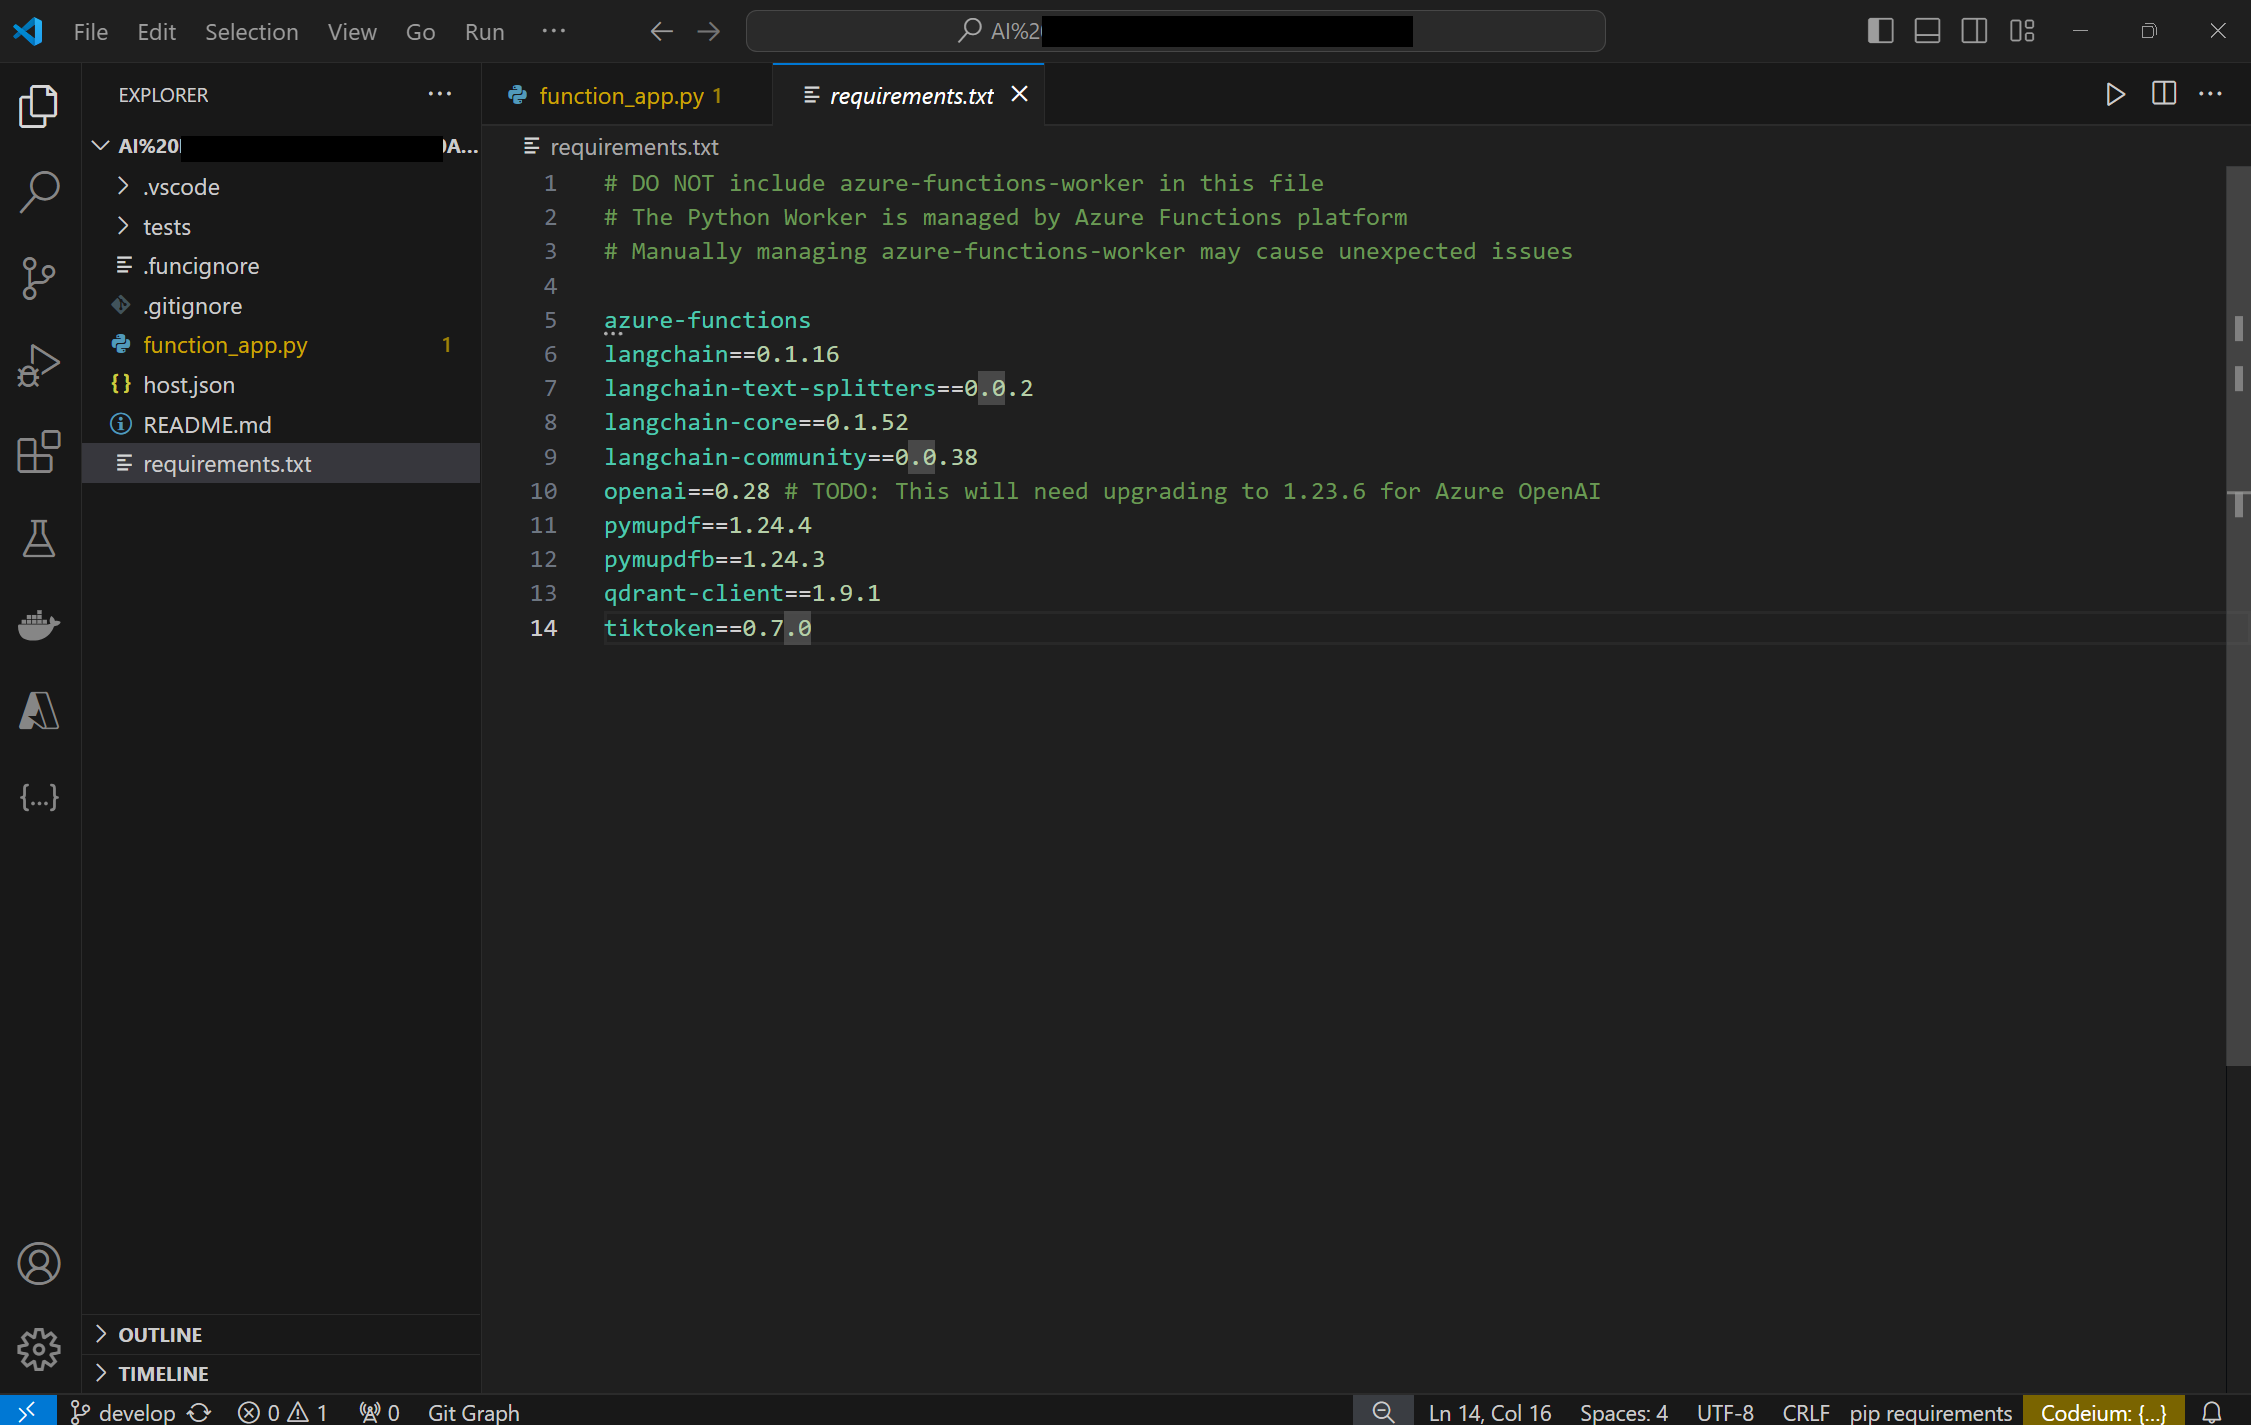The width and height of the screenshot is (2251, 1425).
Task: Click the develop branch in status bar
Action: 124,1412
